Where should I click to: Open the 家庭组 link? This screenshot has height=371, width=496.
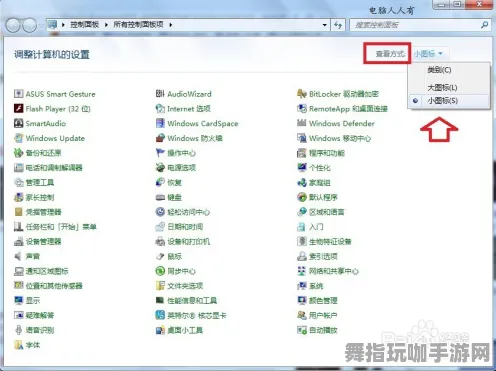pyautogui.click(x=319, y=182)
